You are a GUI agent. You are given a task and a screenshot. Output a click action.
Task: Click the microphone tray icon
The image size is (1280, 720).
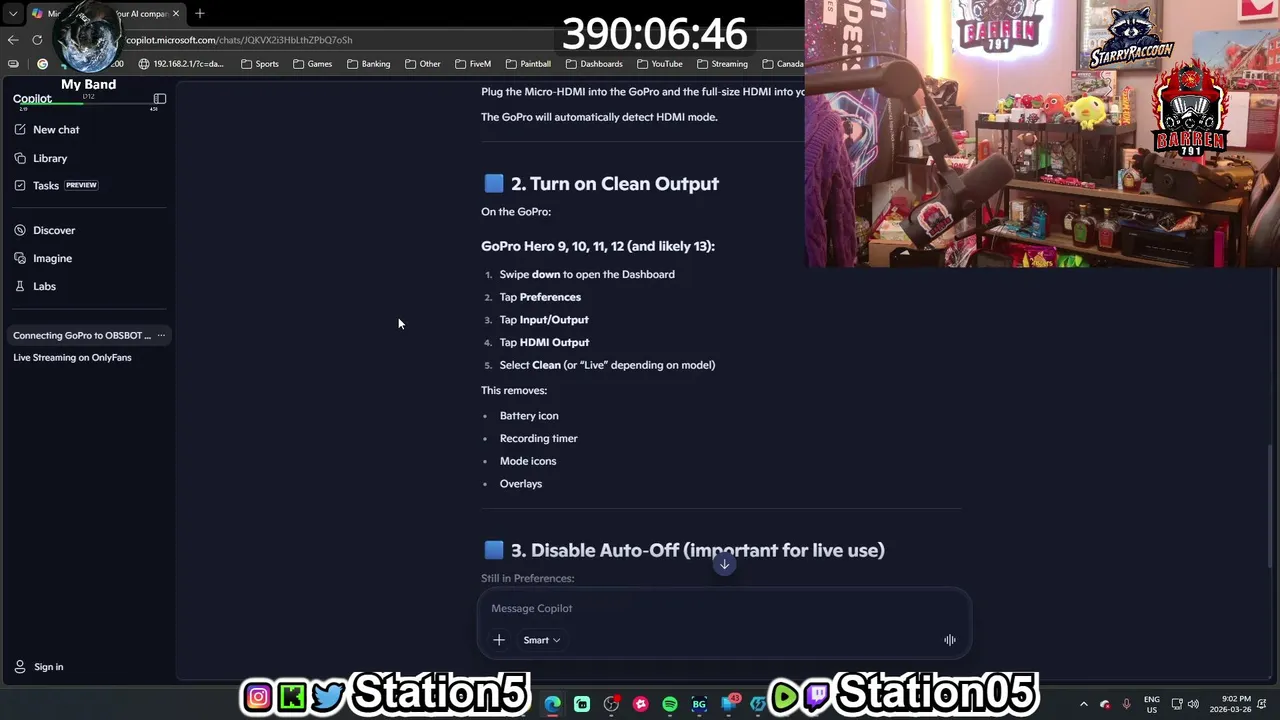click(x=1126, y=704)
